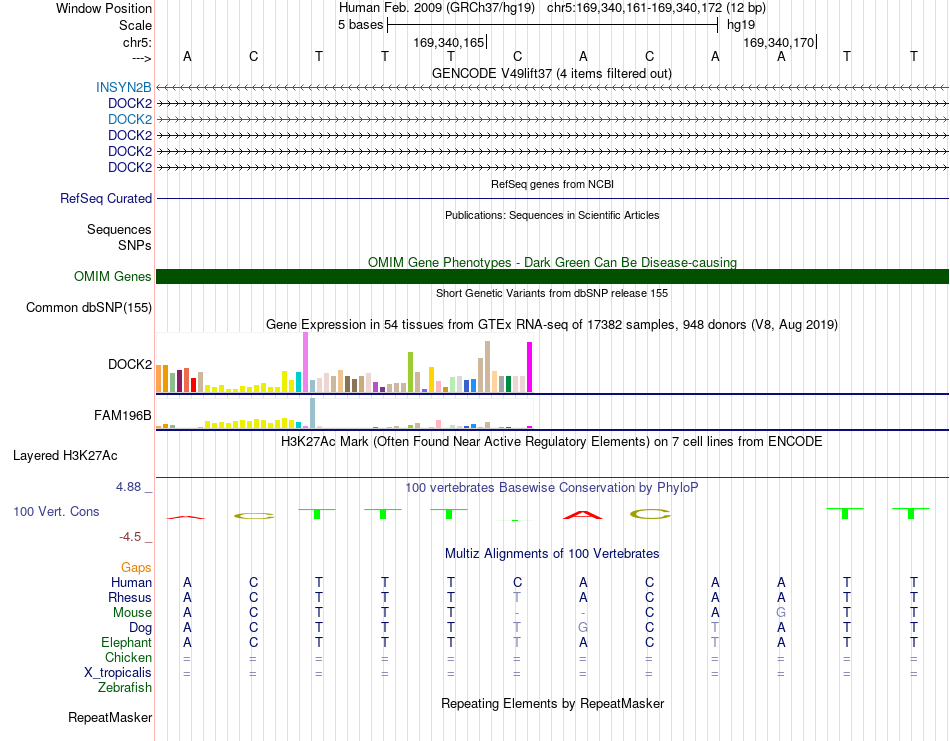
Task: Click the Zebrafish species label
Action: click(x=125, y=688)
